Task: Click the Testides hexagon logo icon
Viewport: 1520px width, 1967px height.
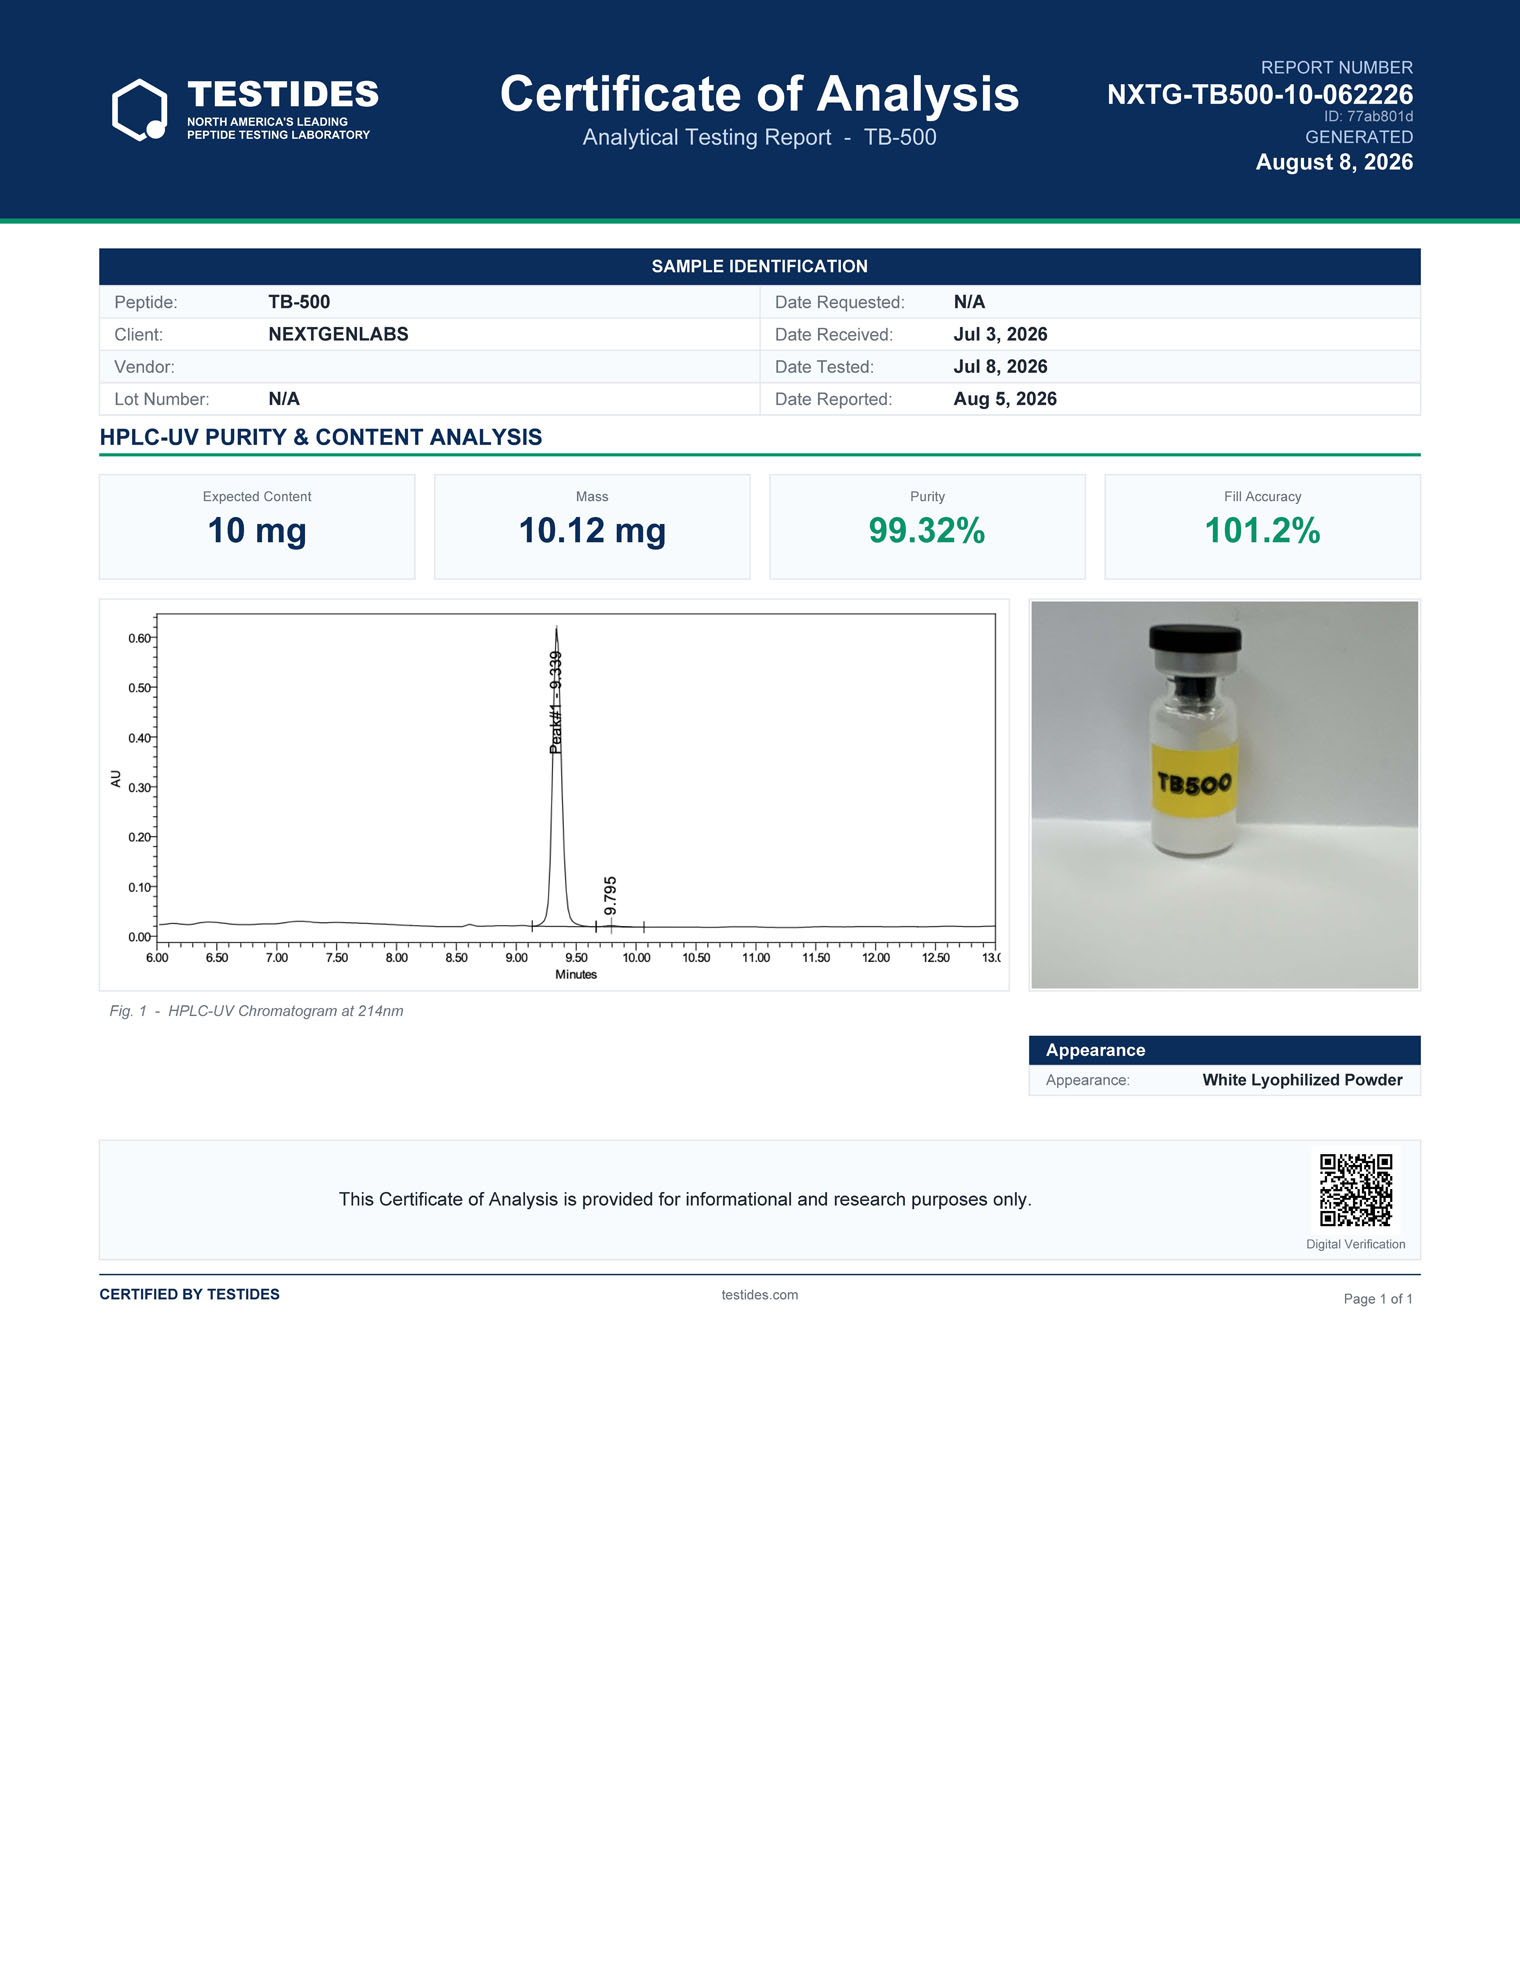Action: coord(139,110)
